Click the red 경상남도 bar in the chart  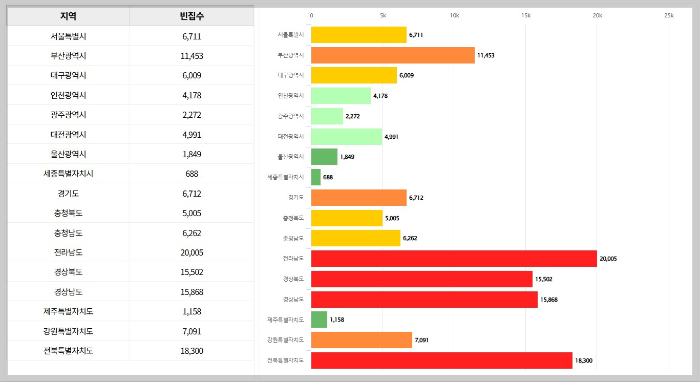(425, 299)
